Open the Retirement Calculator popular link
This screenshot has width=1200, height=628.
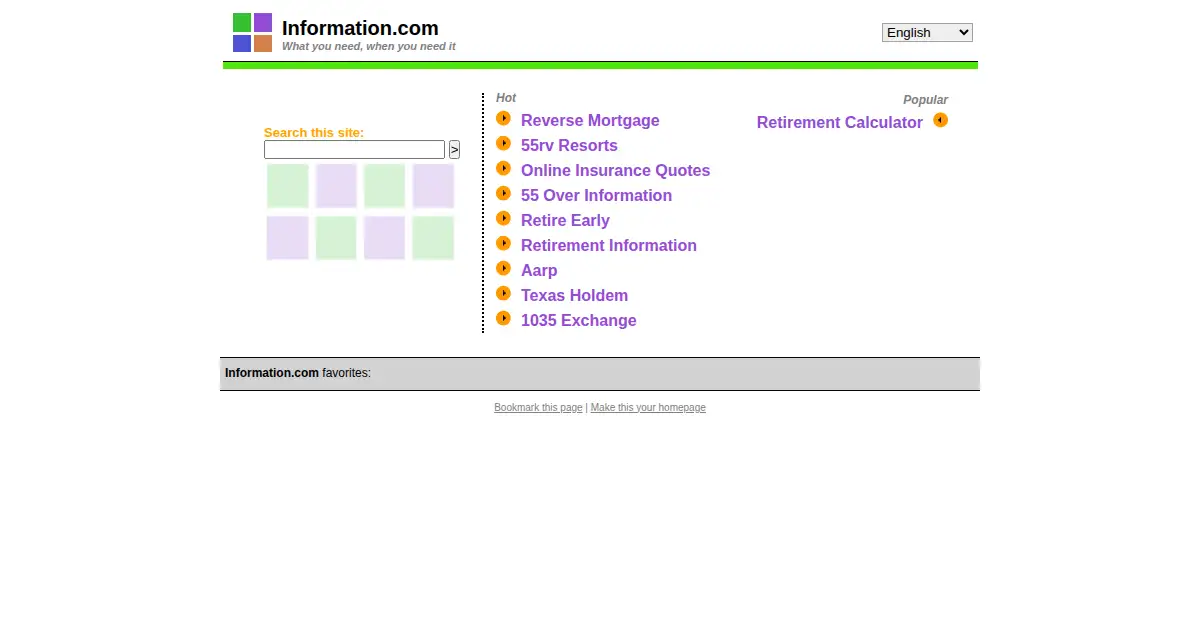[839, 123]
